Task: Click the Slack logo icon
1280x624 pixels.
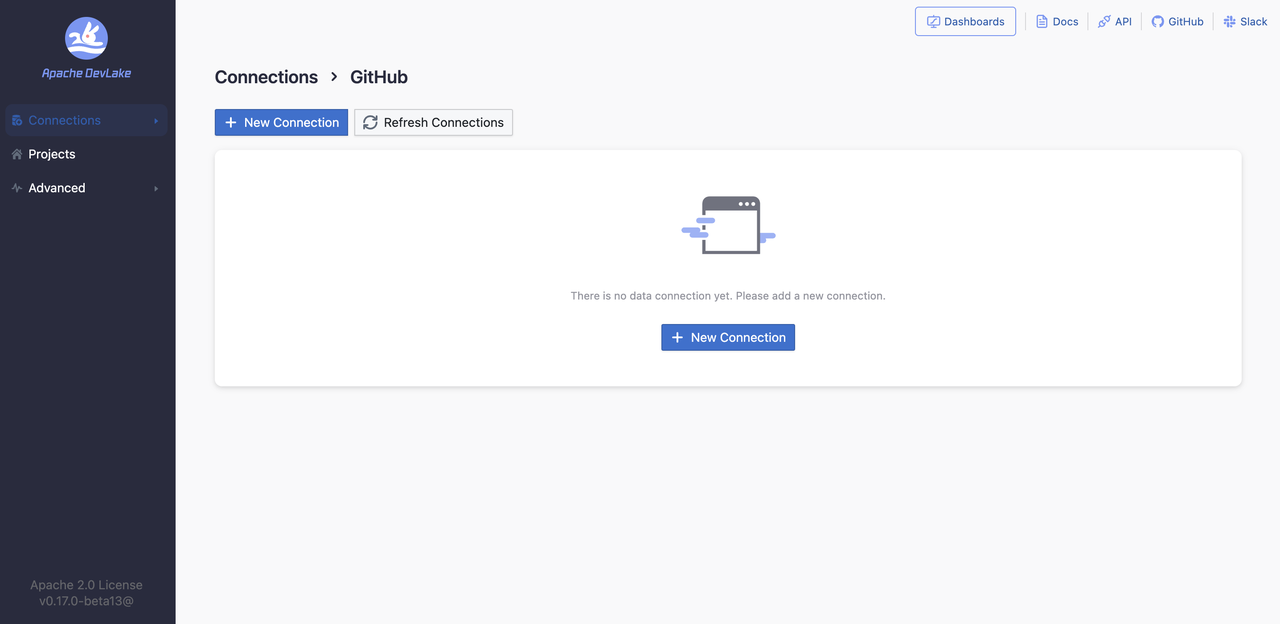Action: (x=1230, y=22)
